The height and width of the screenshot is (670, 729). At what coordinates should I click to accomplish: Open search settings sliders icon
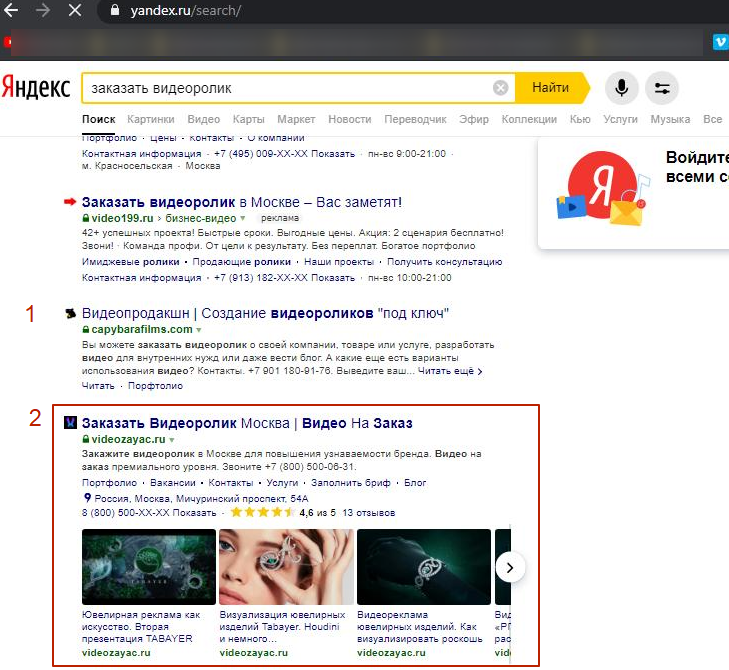(662, 88)
